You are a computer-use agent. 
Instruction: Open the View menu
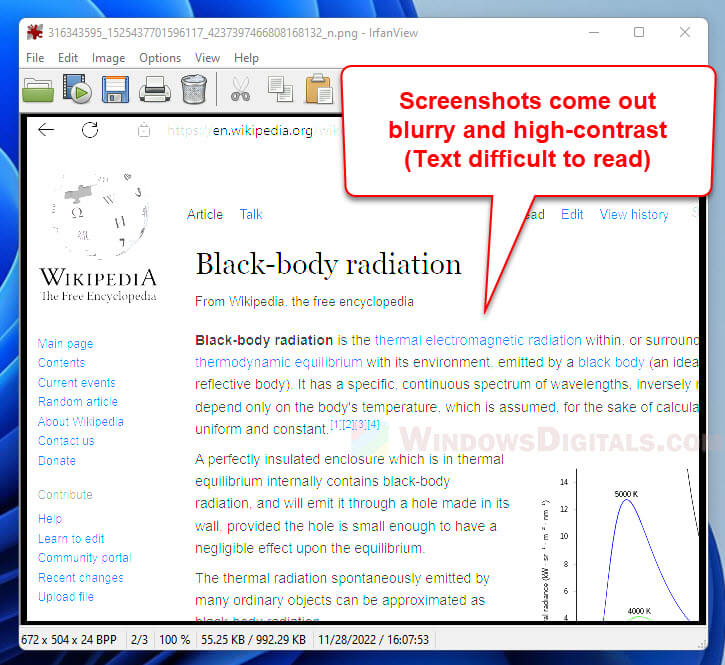pyautogui.click(x=207, y=58)
